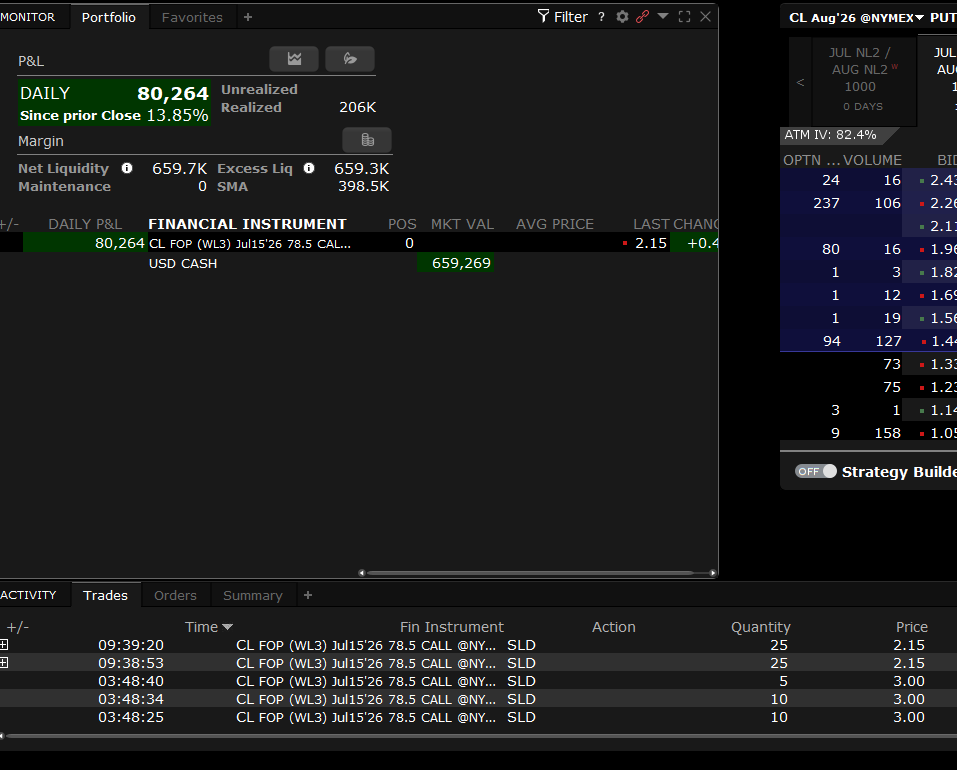Click the 2.15 last price cell
957x770 pixels.
pyautogui.click(x=651, y=243)
